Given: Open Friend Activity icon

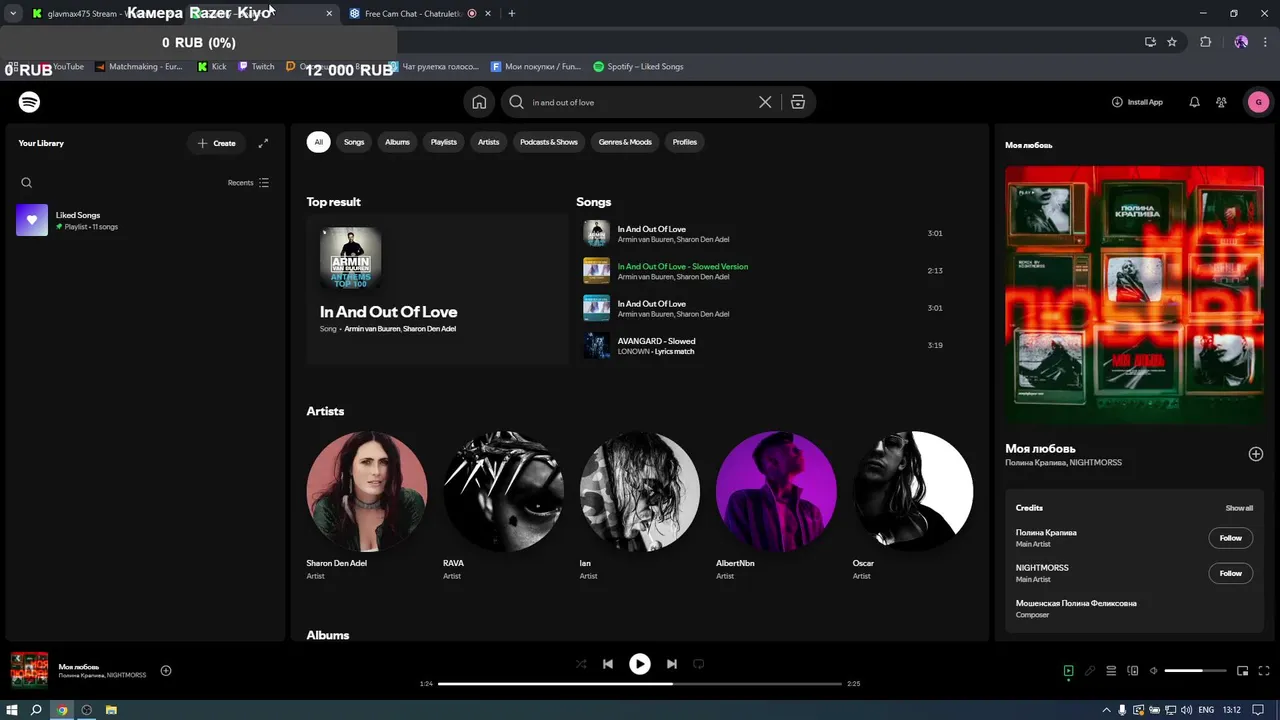Looking at the screenshot, I should click(x=1221, y=102).
